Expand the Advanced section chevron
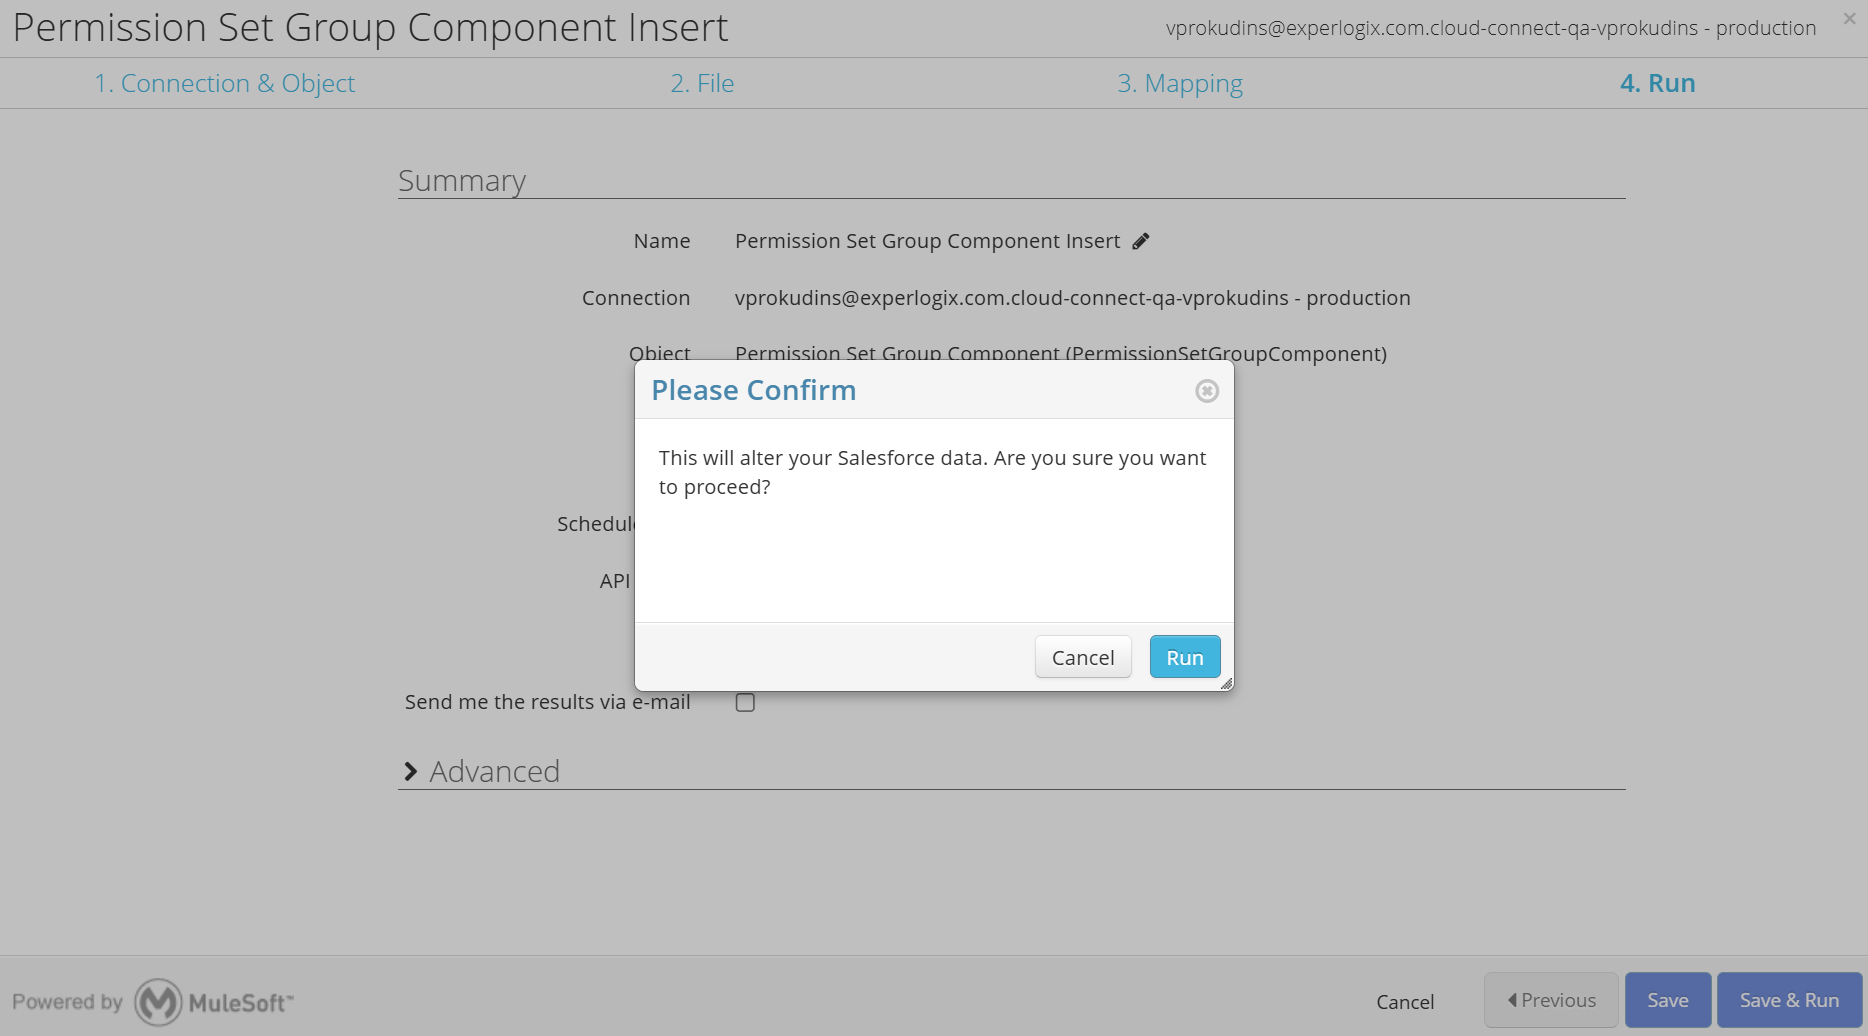Screen dimensions: 1868x1036 click(x=410, y=771)
